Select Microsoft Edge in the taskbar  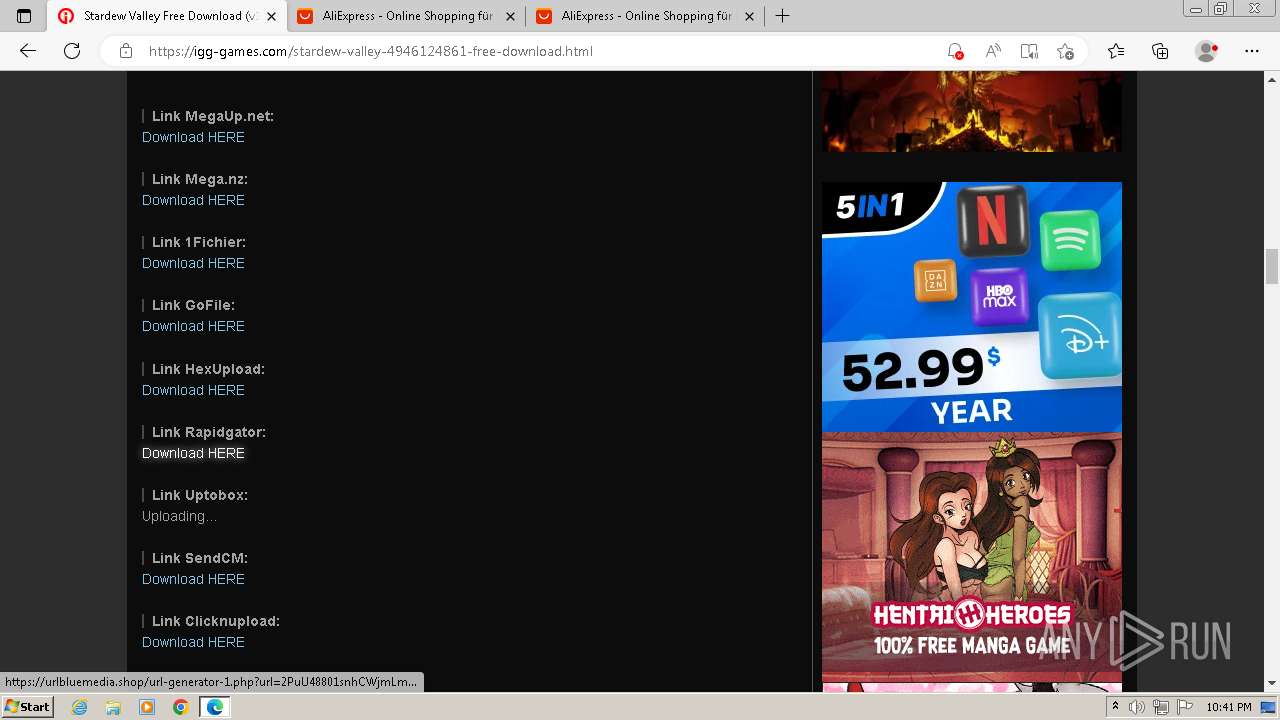214,707
